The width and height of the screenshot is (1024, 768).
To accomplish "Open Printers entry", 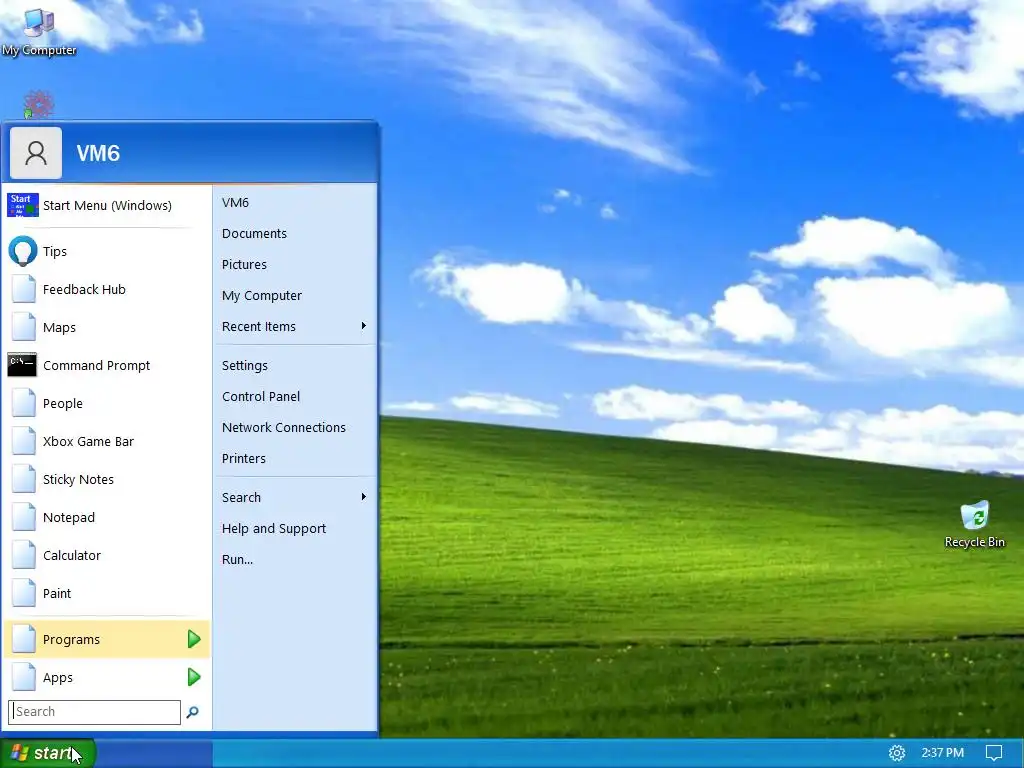I will click(x=244, y=458).
